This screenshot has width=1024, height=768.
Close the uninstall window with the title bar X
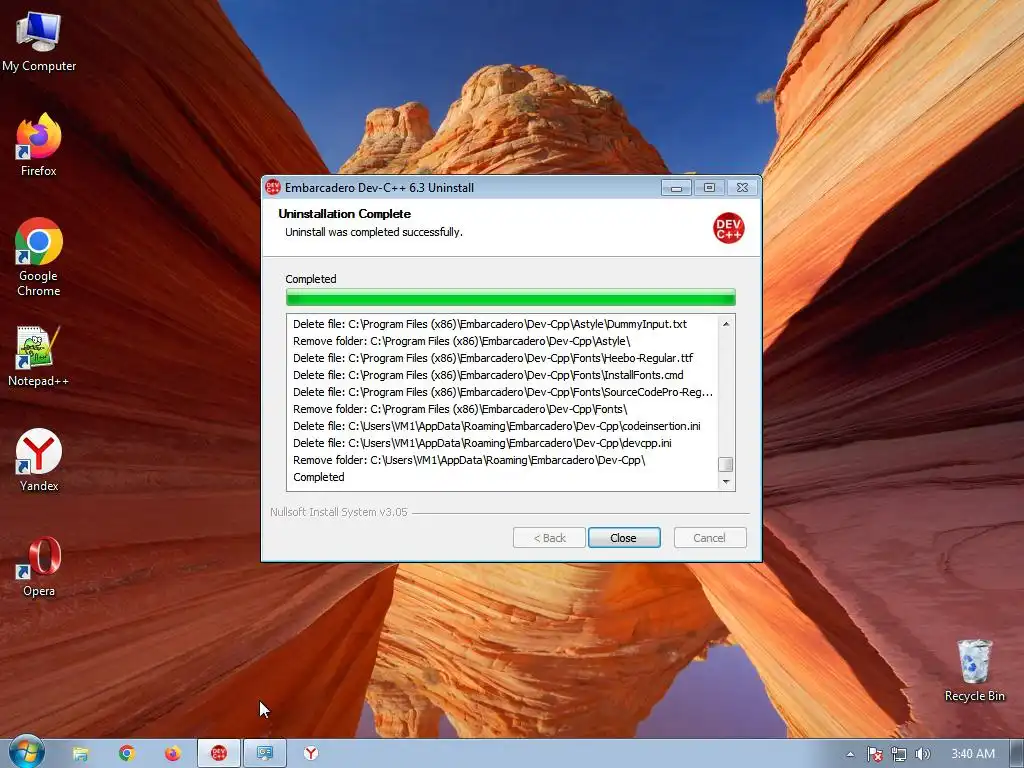click(743, 188)
